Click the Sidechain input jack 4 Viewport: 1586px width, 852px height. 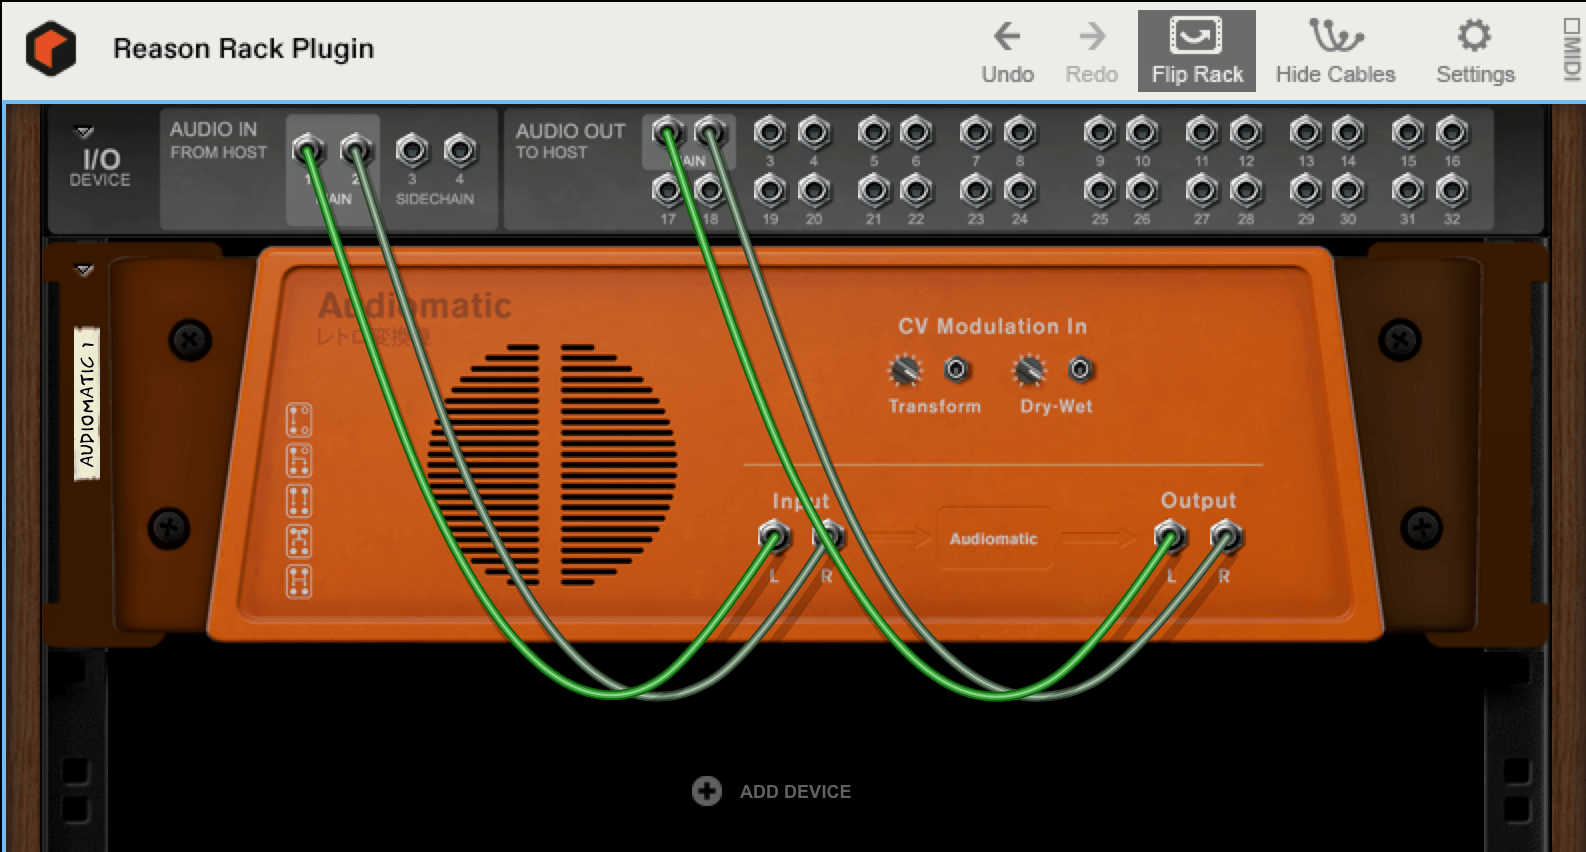click(x=460, y=151)
